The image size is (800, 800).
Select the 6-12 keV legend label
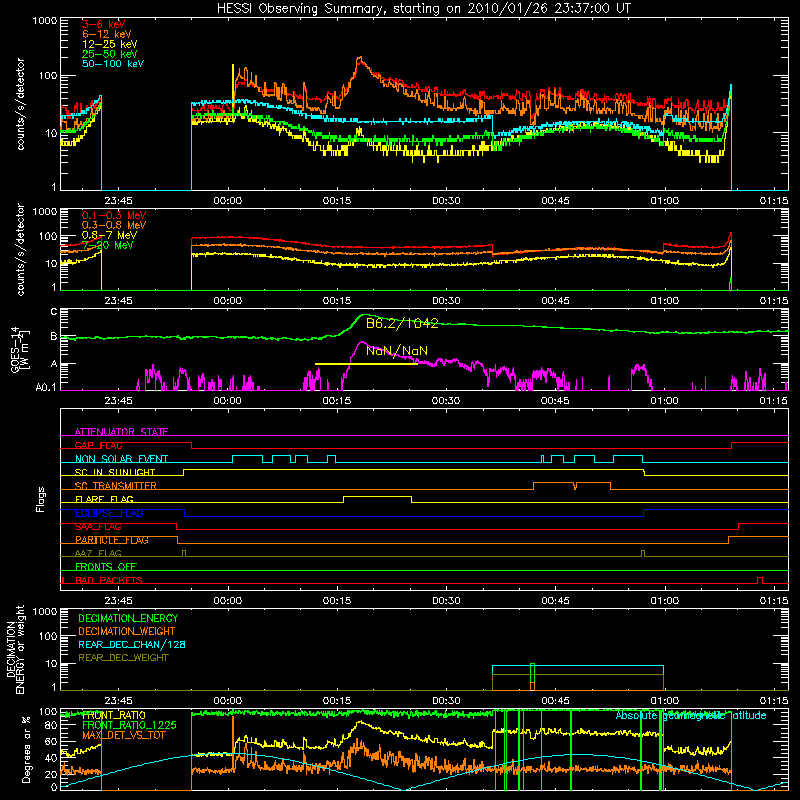[107, 34]
